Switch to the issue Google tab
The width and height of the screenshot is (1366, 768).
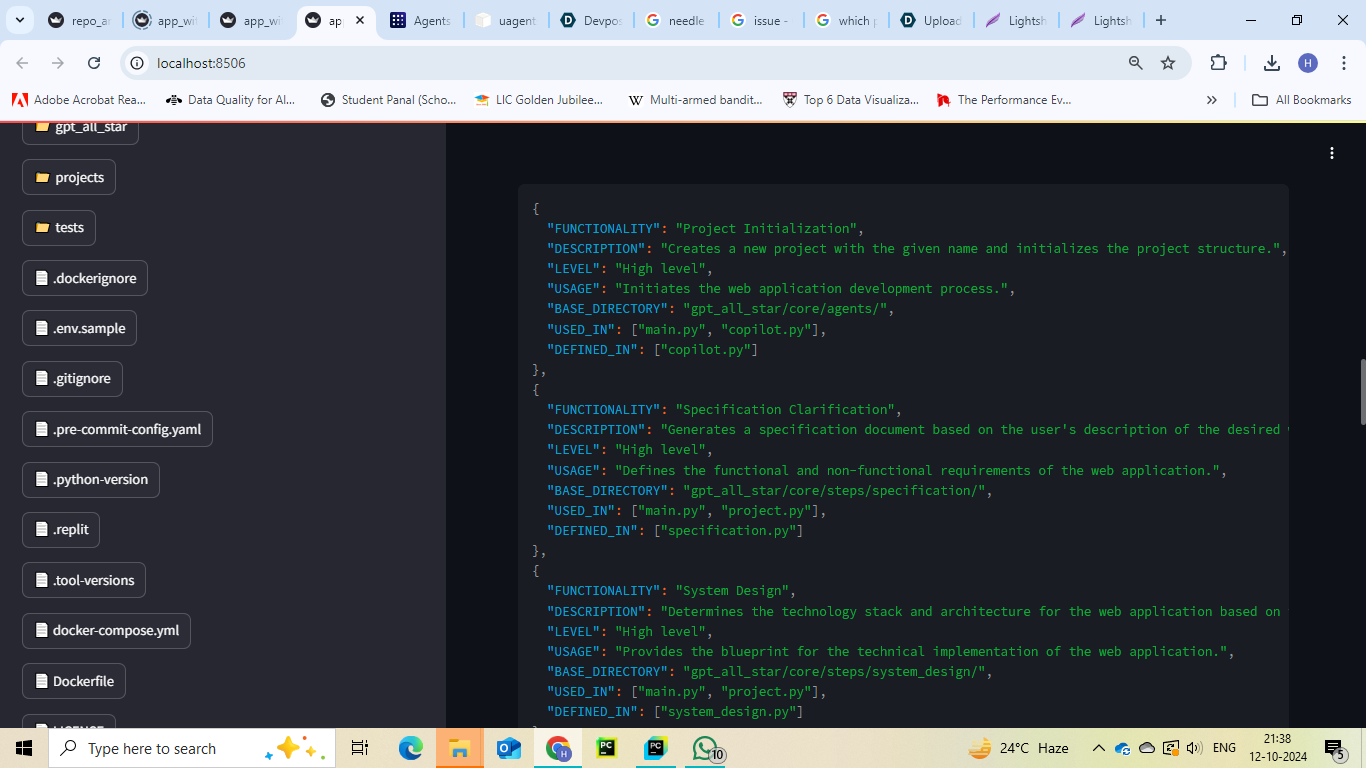(x=761, y=20)
